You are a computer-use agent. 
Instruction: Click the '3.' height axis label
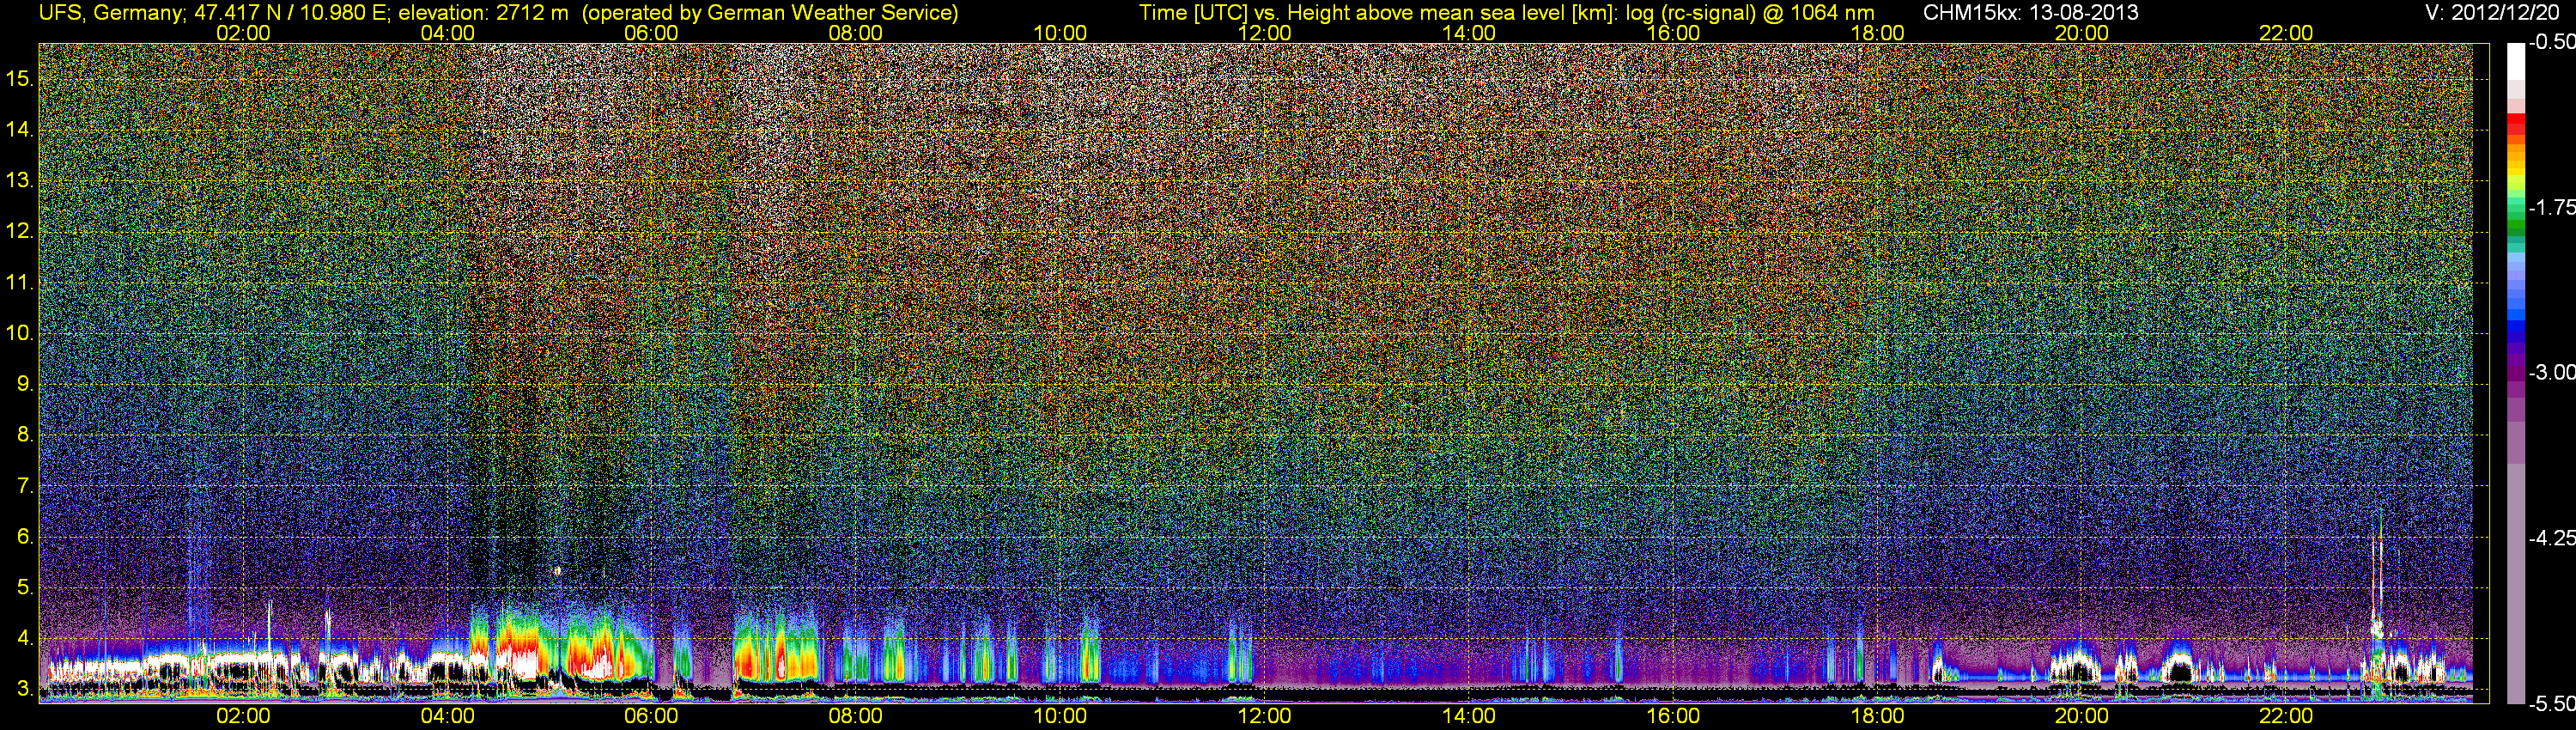coord(24,689)
